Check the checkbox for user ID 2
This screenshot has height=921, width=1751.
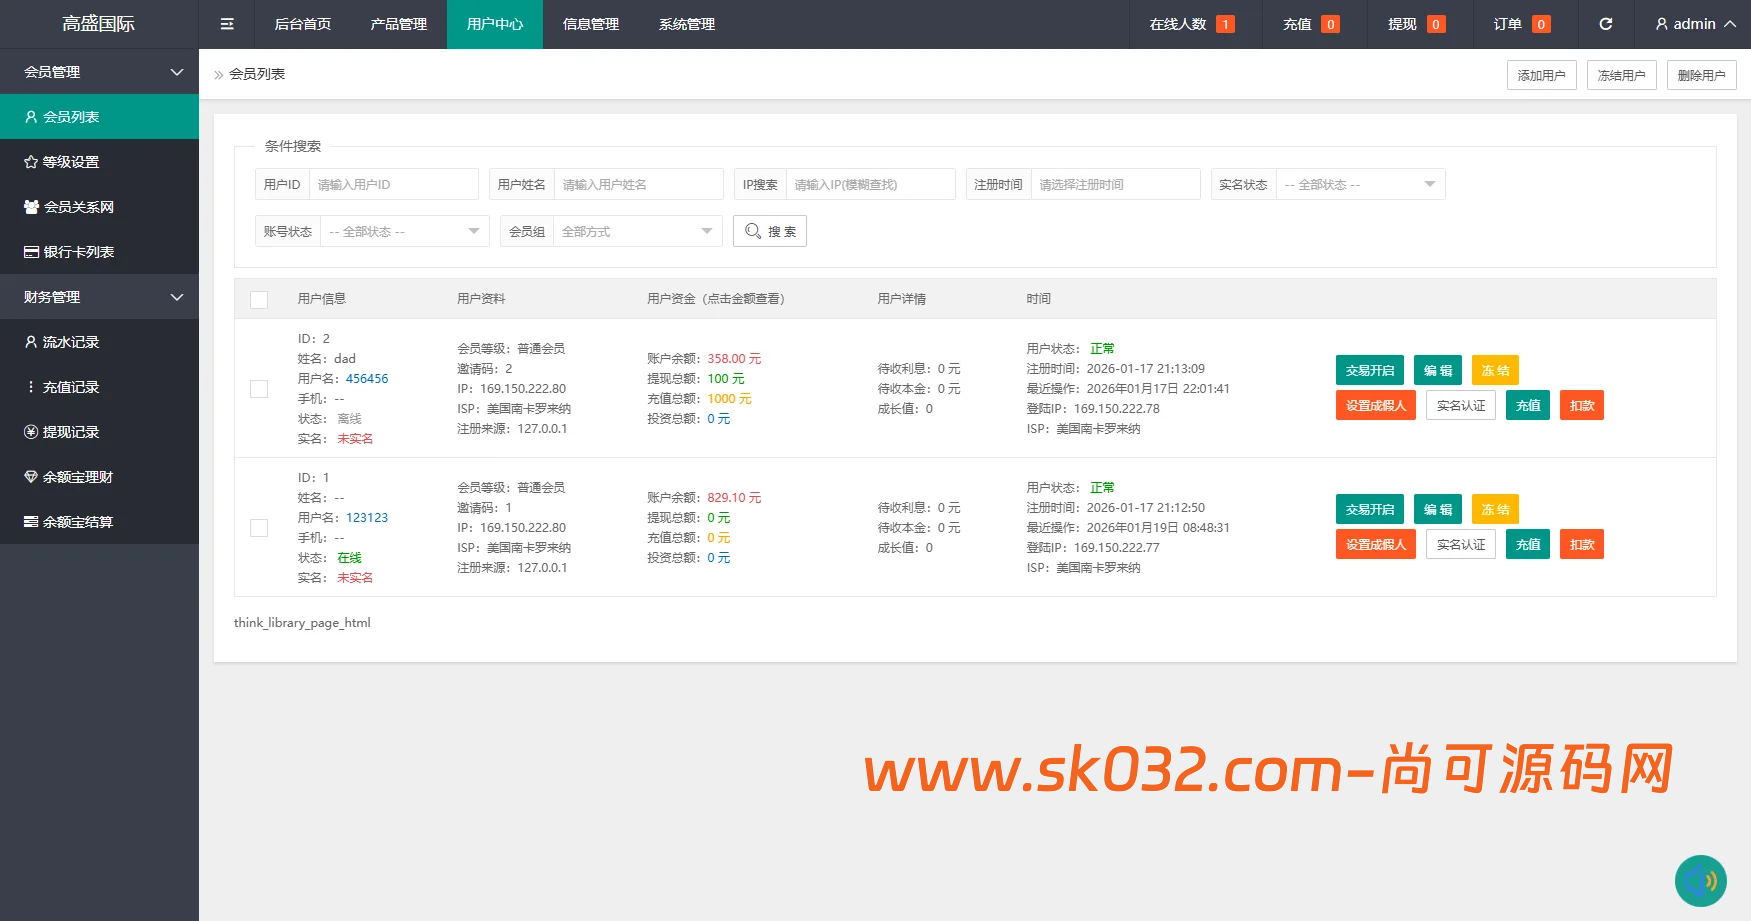[259, 388]
